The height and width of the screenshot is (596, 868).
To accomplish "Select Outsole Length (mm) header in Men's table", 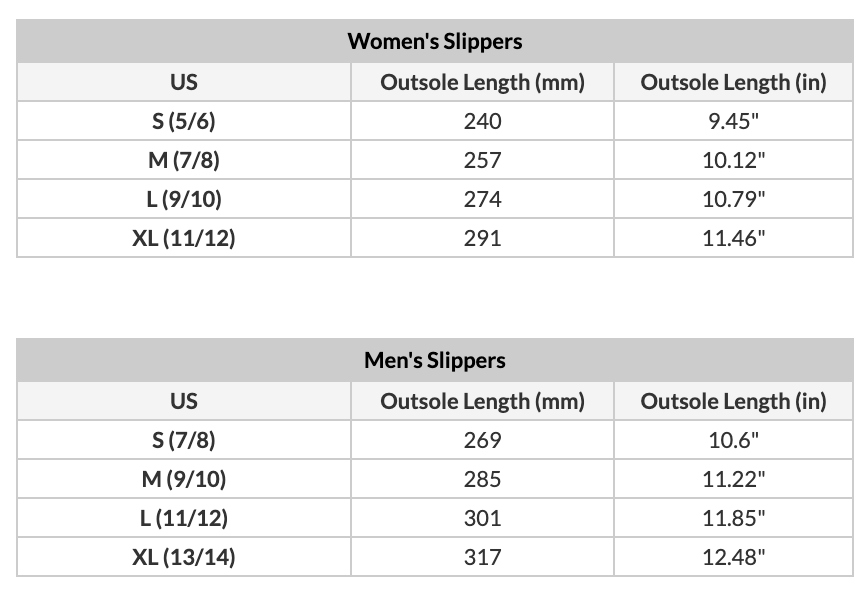I will (482, 401).
